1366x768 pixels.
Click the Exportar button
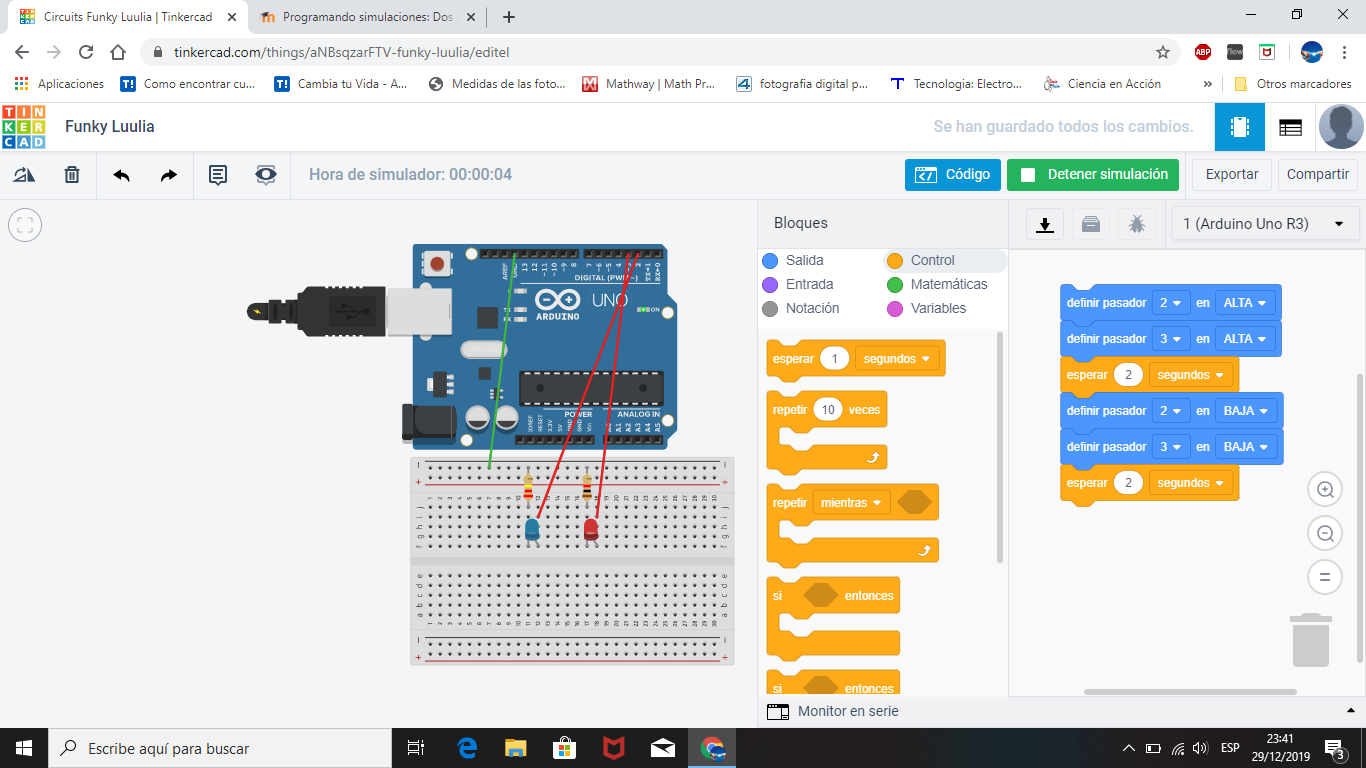1232,174
